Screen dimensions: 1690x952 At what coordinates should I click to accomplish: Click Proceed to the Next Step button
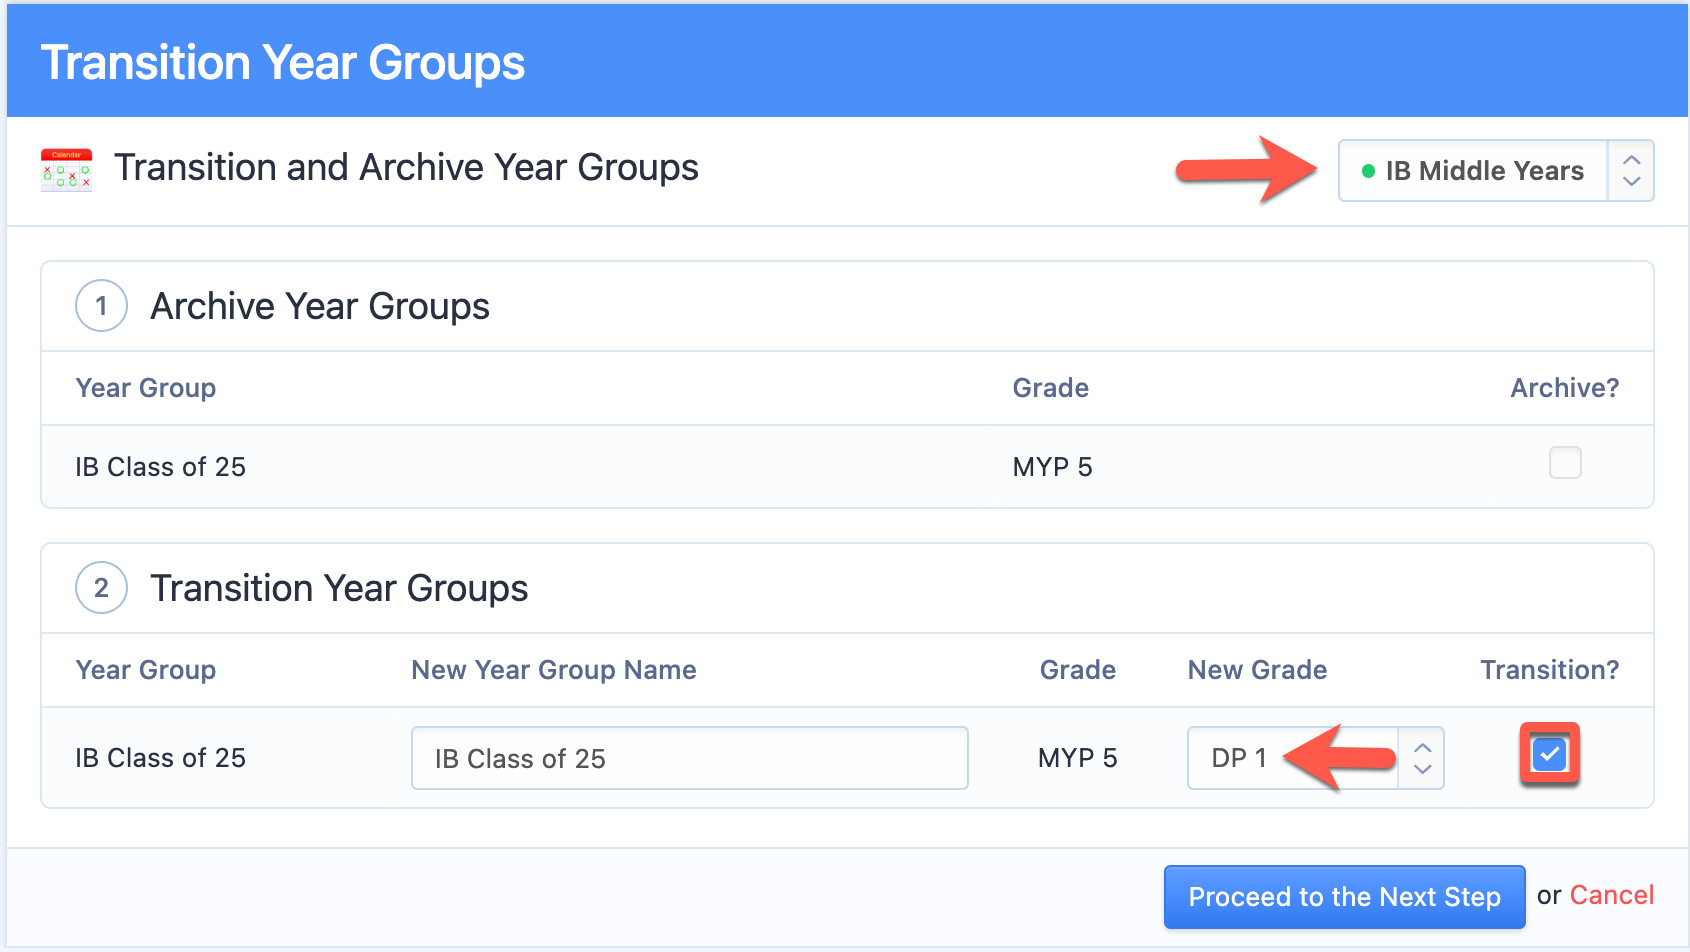1344,897
